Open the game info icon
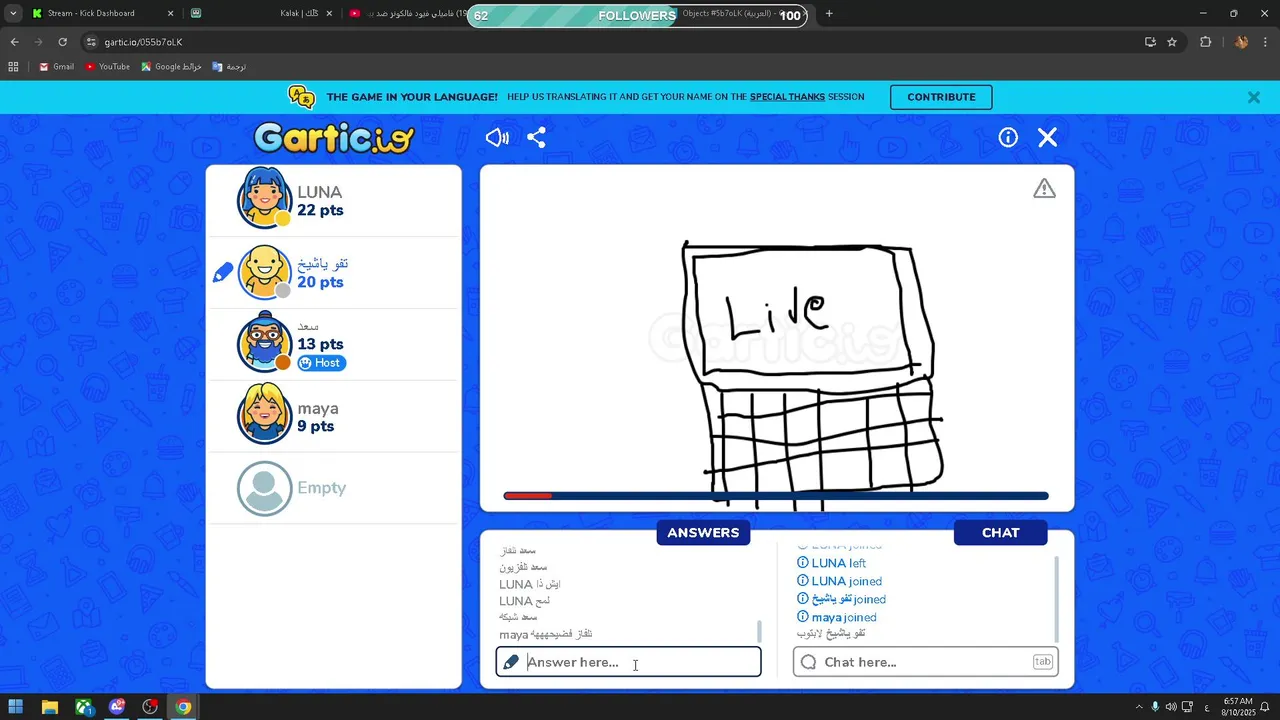The image size is (1280, 720). 1008,138
